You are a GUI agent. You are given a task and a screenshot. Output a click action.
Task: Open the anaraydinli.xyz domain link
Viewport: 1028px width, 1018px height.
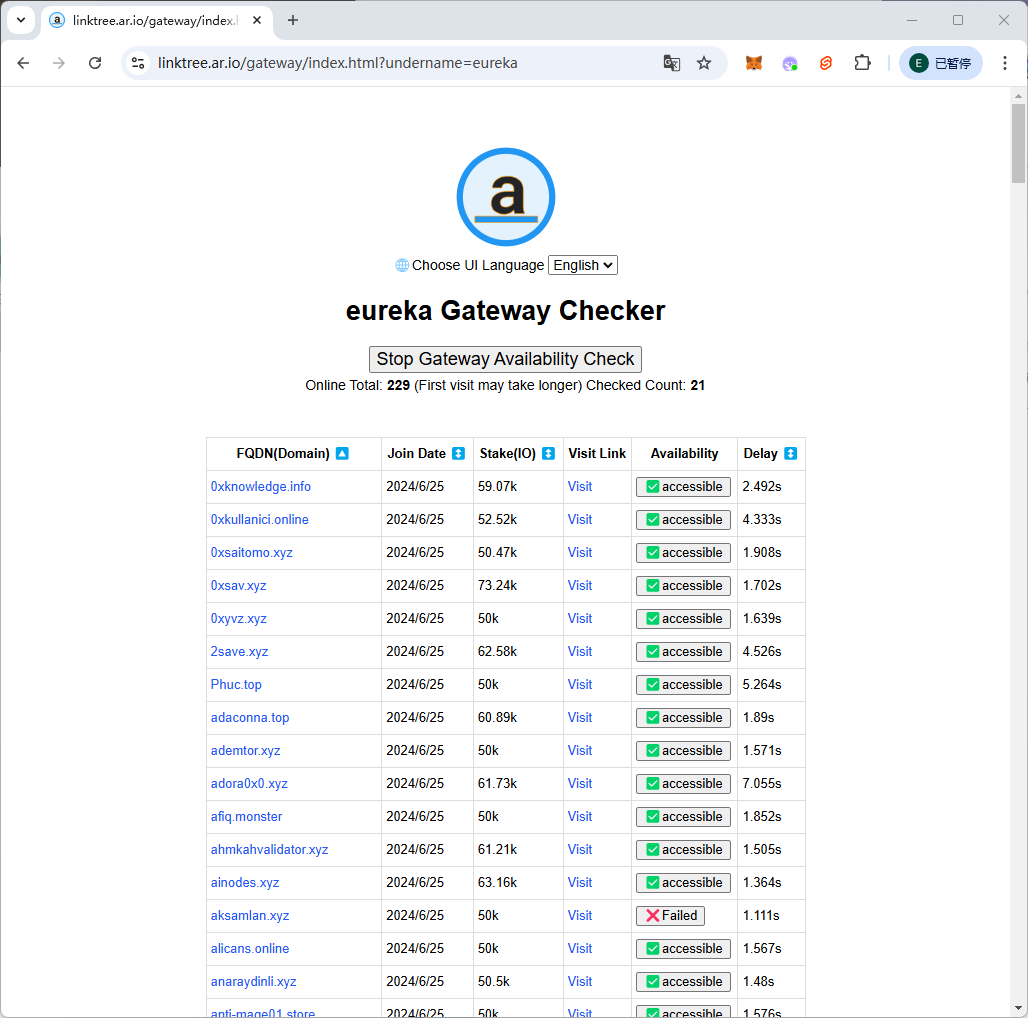[x=253, y=981]
